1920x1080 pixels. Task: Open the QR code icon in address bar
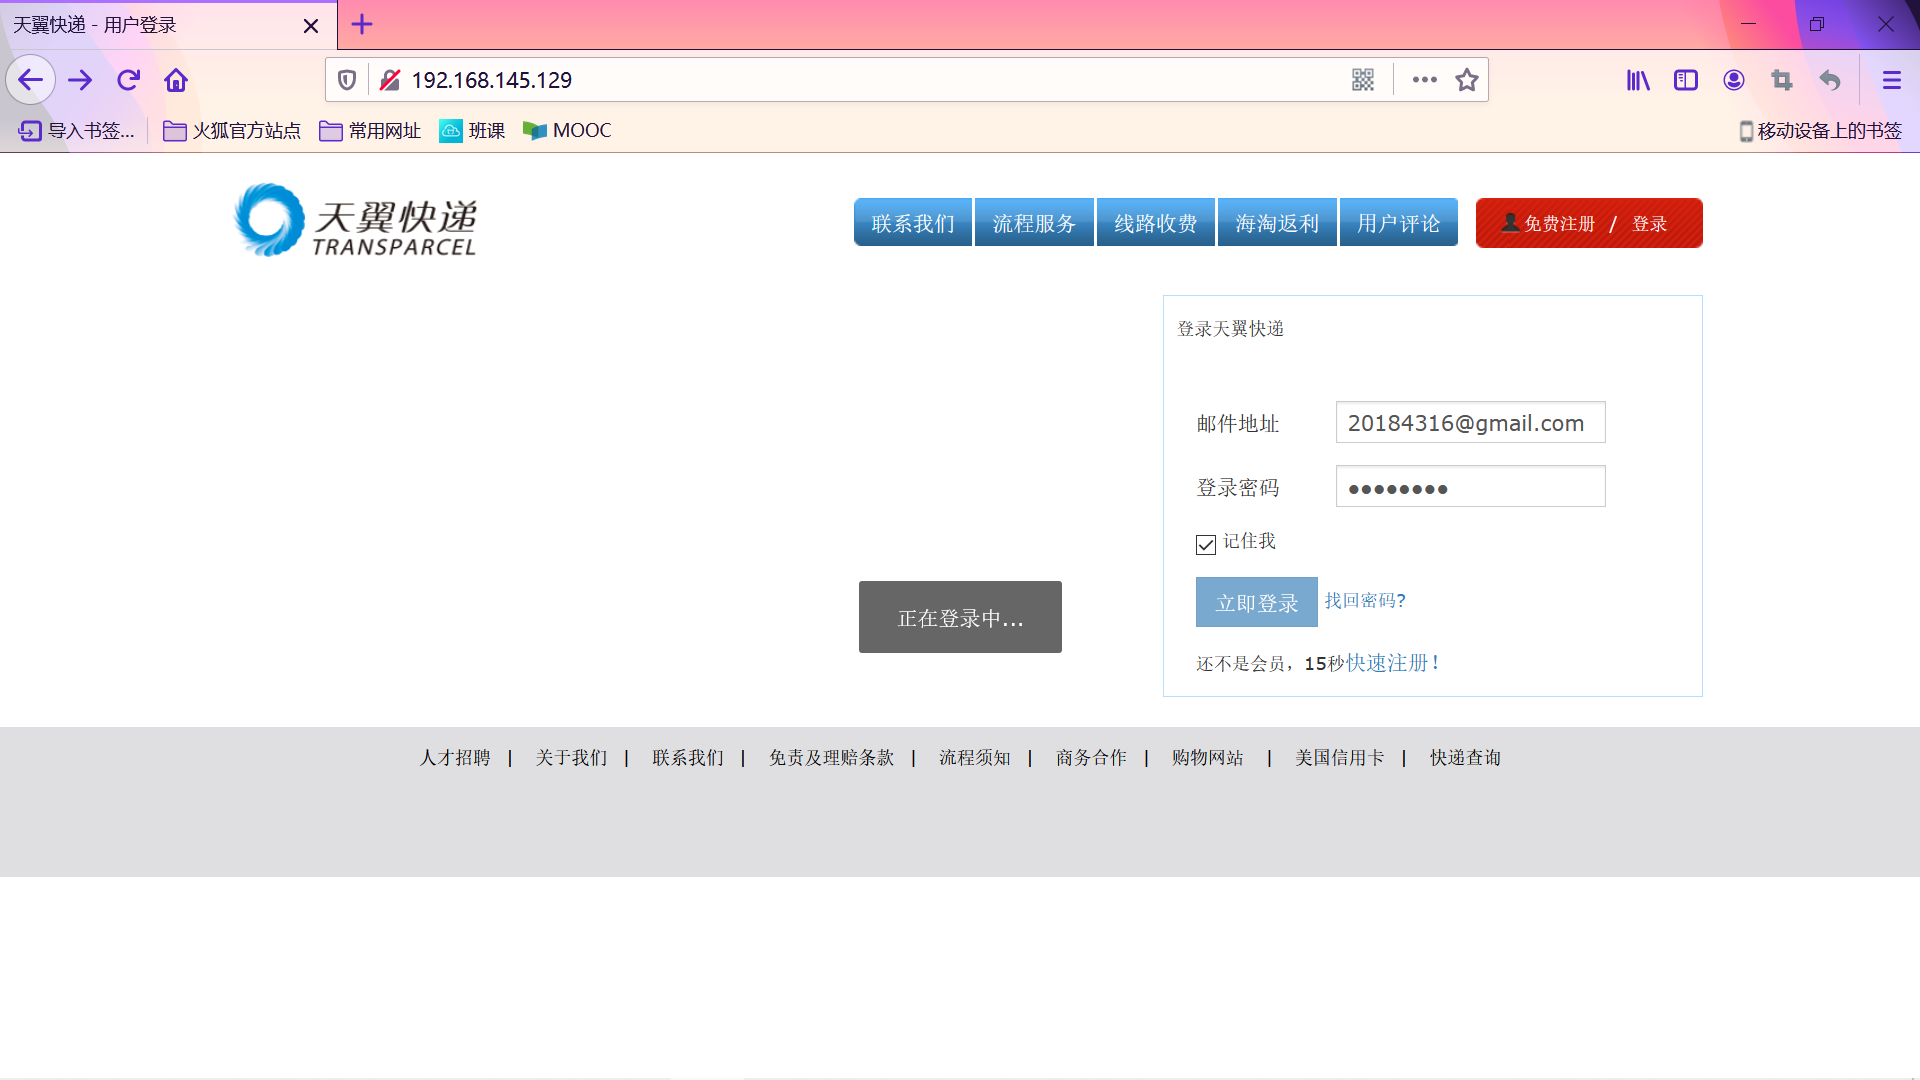1363,80
